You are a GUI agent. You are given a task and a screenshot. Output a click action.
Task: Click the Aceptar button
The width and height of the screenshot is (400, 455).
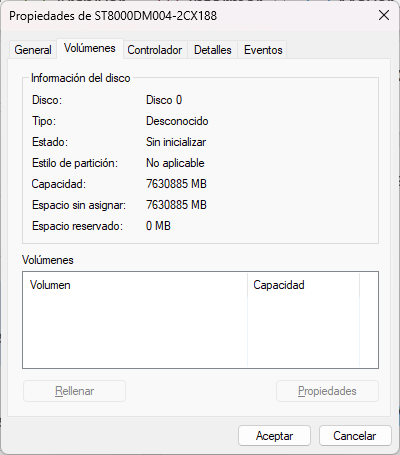(x=274, y=436)
